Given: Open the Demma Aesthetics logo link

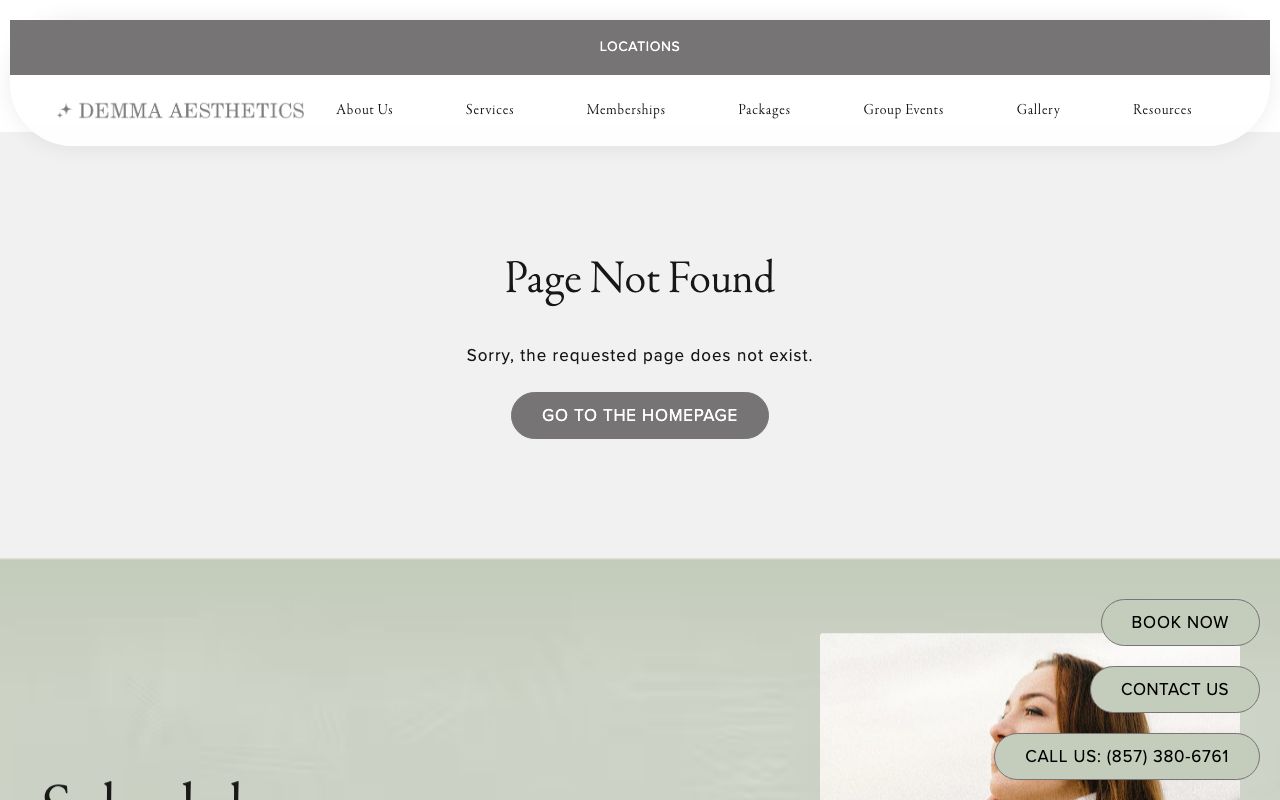Looking at the screenshot, I should (x=180, y=110).
